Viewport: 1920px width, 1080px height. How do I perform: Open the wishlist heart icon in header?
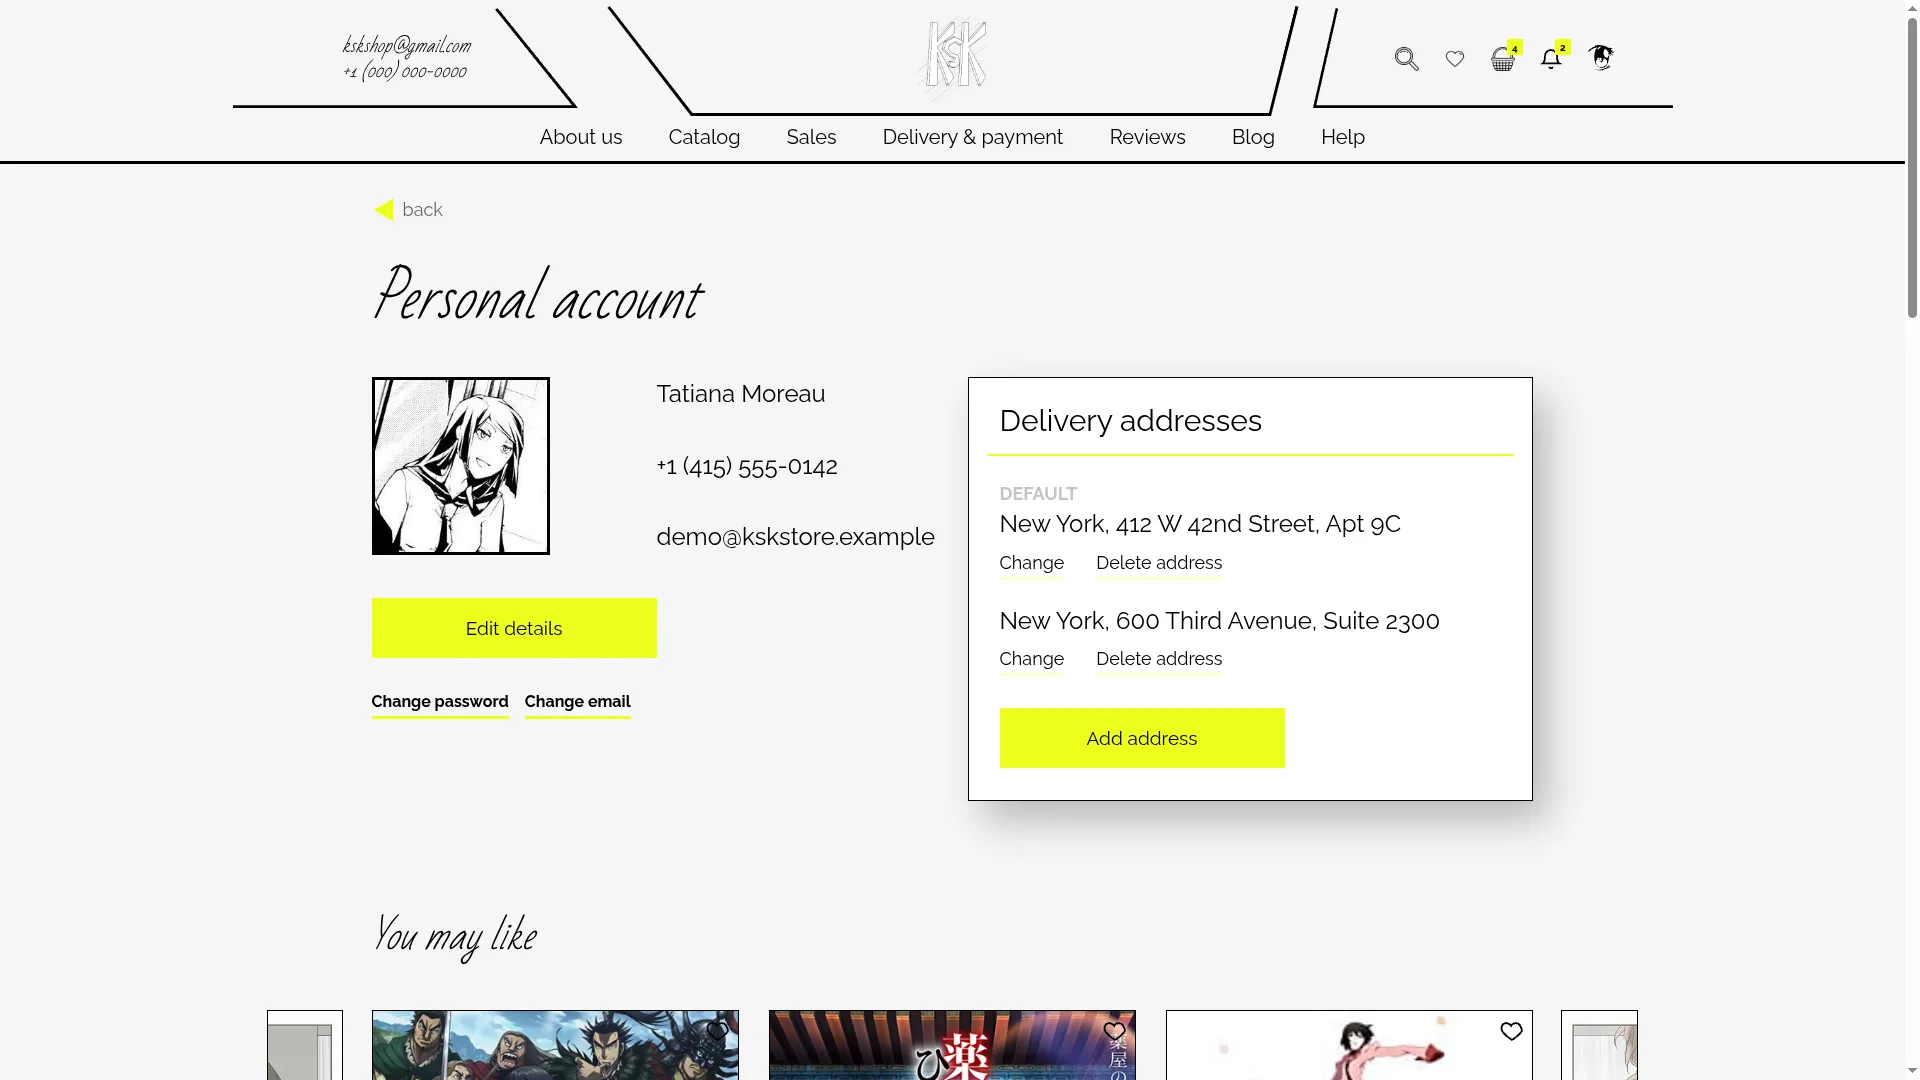pyautogui.click(x=1455, y=59)
